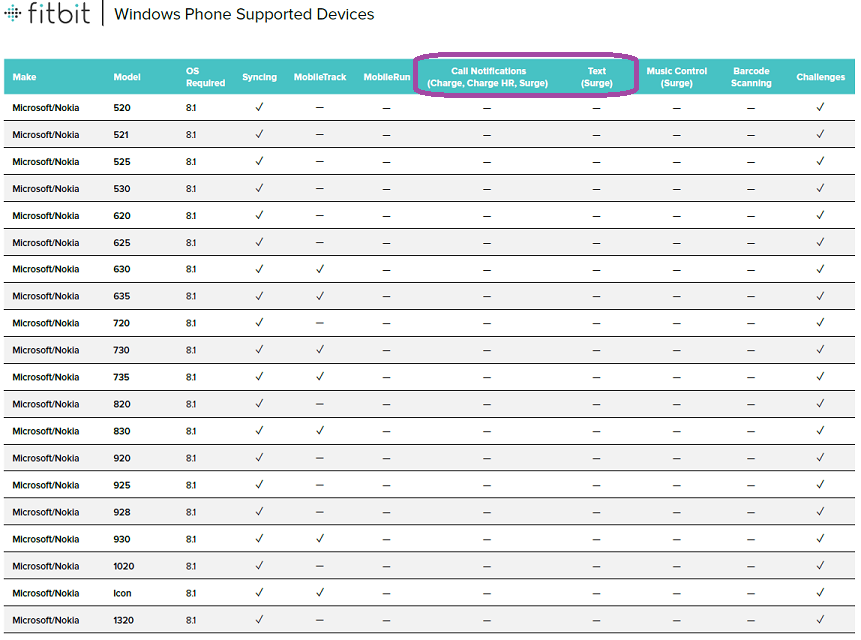Image resolution: width=861 pixels, height=640 pixels.
Task: Select the '630' model cell
Action: pyautogui.click(x=122, y=269)
